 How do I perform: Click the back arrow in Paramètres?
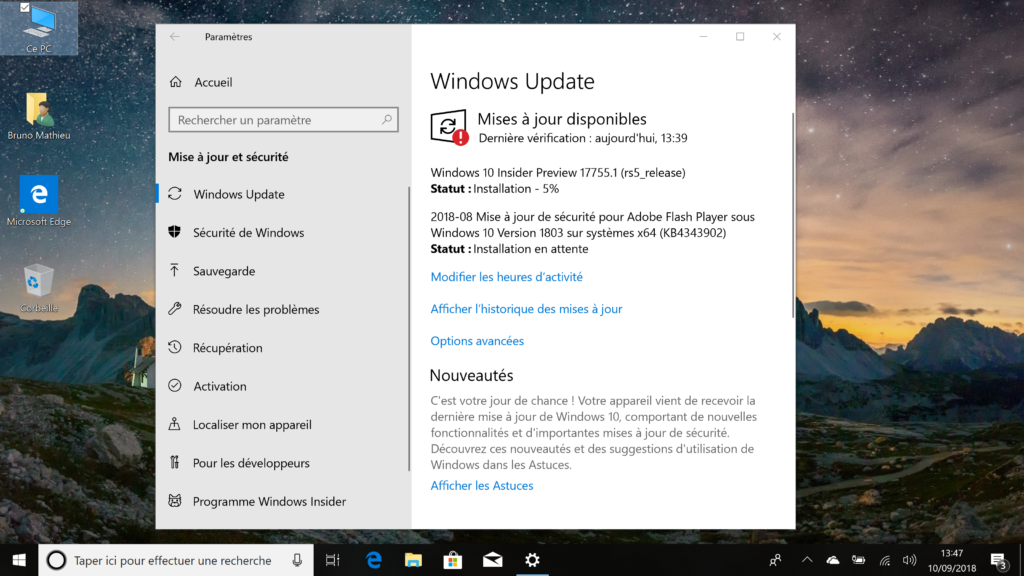pyautogui.click(x=174, y=37)
